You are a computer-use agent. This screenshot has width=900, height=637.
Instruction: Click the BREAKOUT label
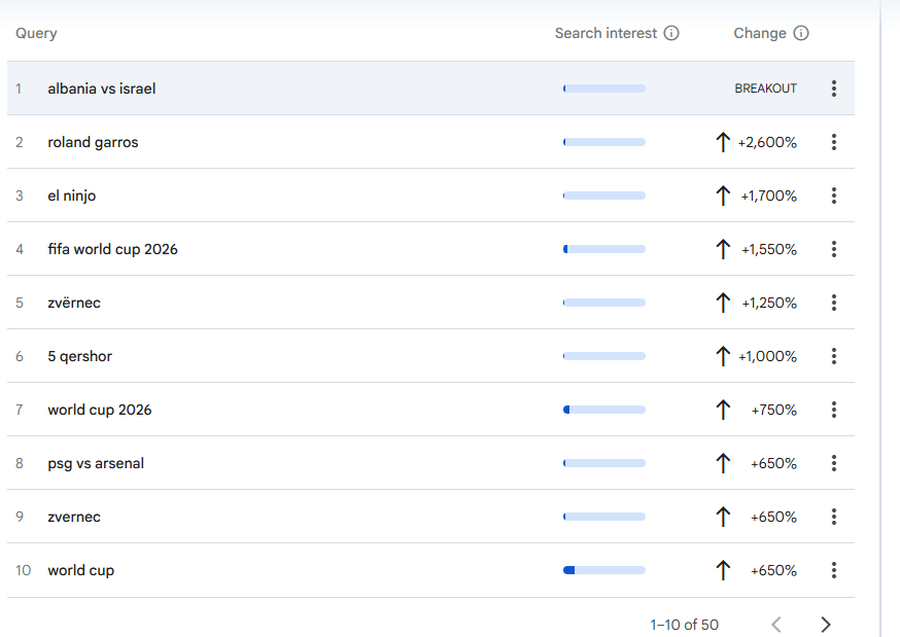(x=766, y=88)
